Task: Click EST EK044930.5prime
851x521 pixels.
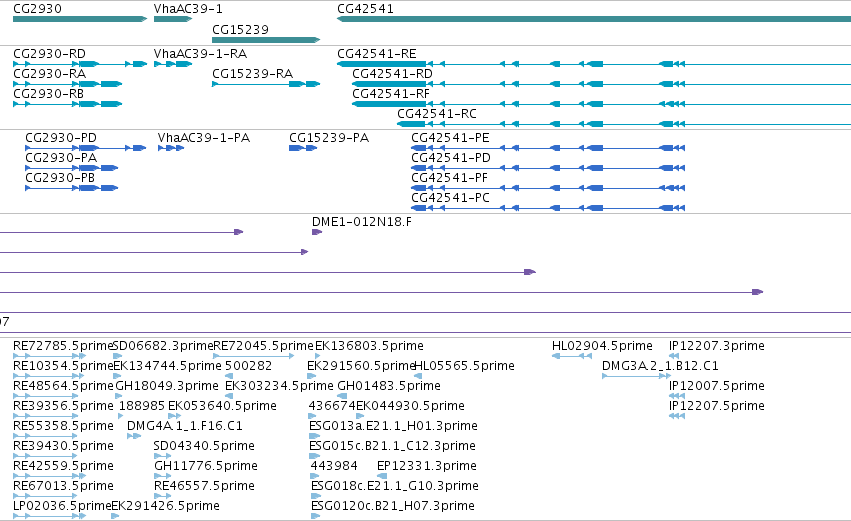Action: click(360, 416)
